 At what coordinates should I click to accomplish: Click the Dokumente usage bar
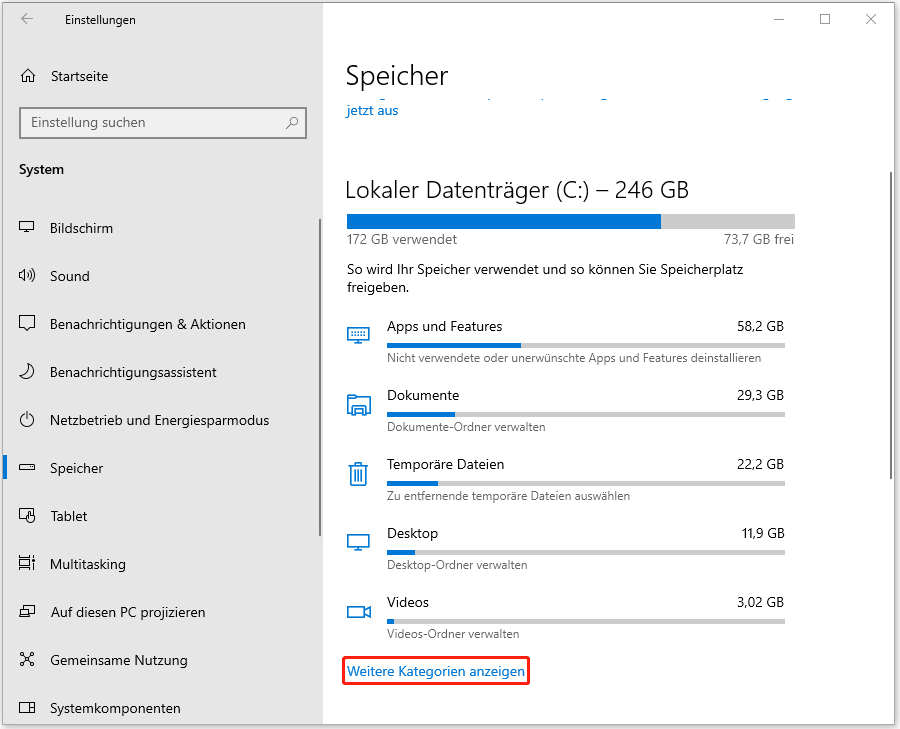[585, 414]
